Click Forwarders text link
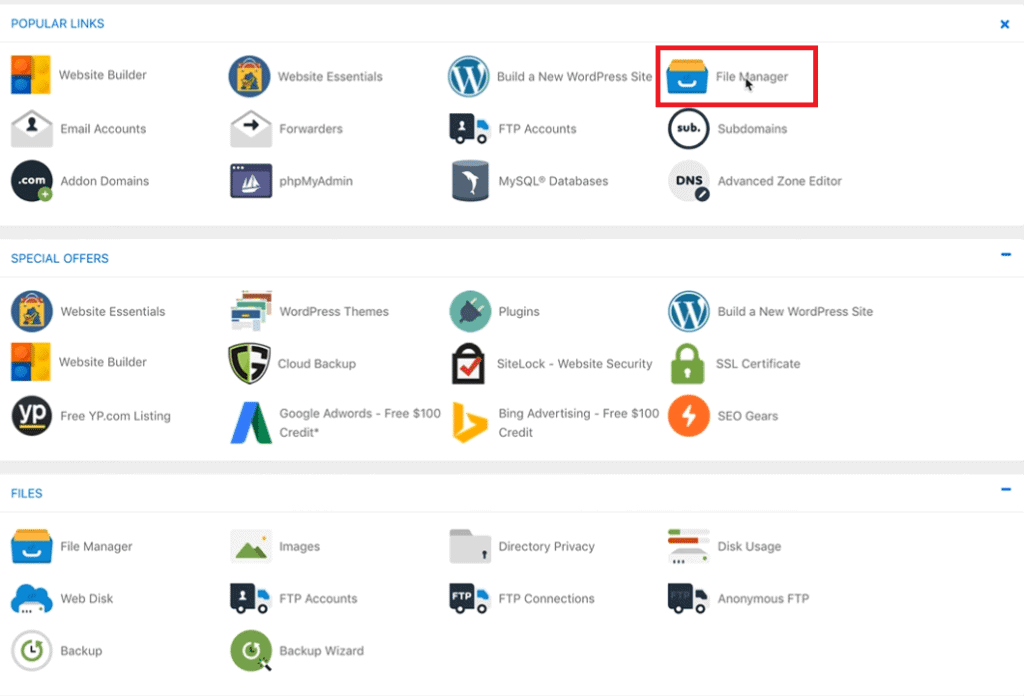The width and height of the screenshot is (1024, 696). point(310,129)
